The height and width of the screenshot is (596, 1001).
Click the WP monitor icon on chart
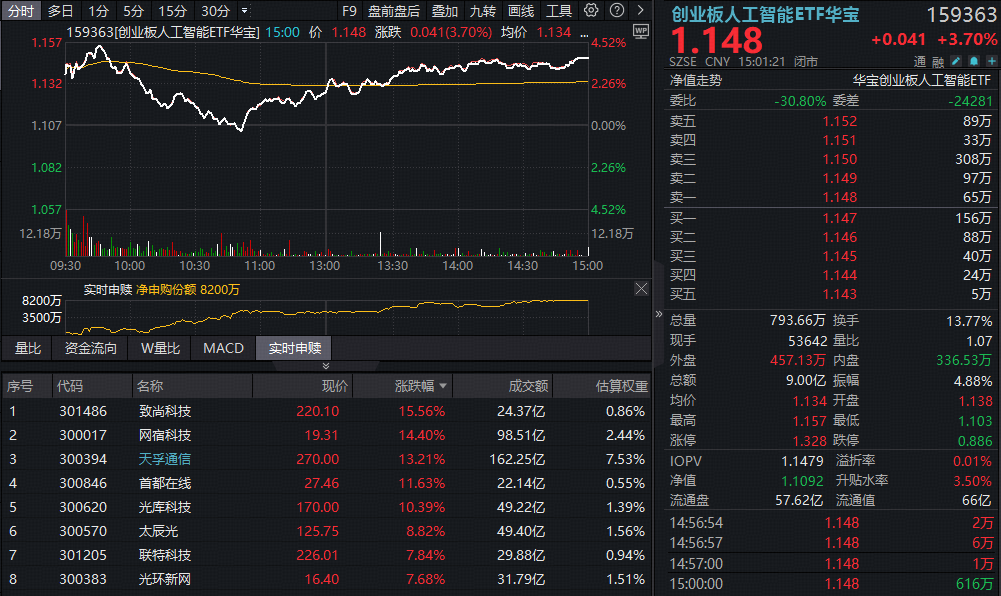point(641,32)
